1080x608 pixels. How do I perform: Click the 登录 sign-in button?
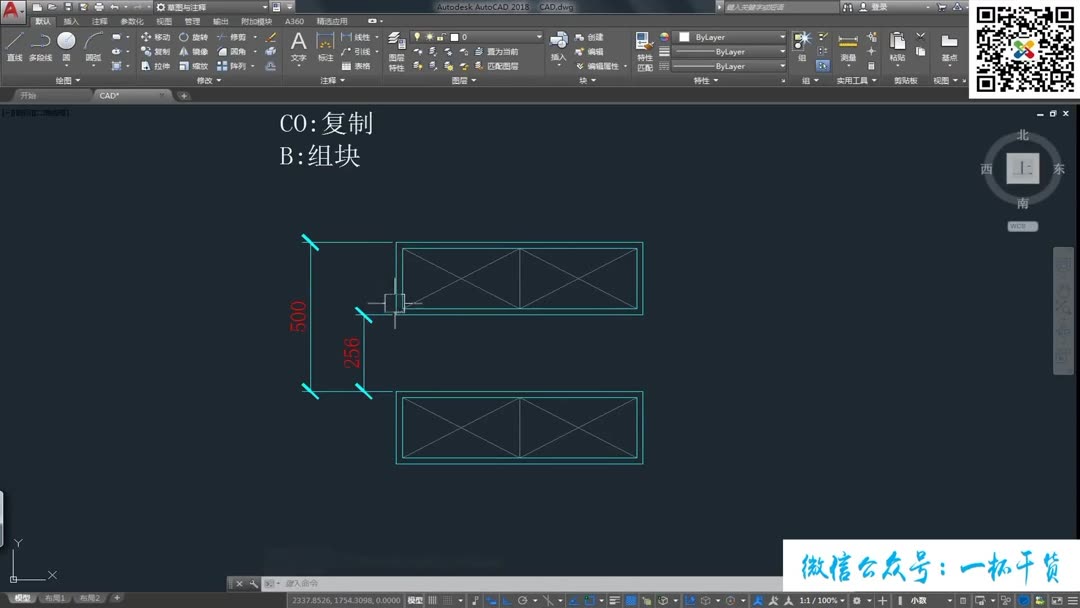click(x=876, y=7)
